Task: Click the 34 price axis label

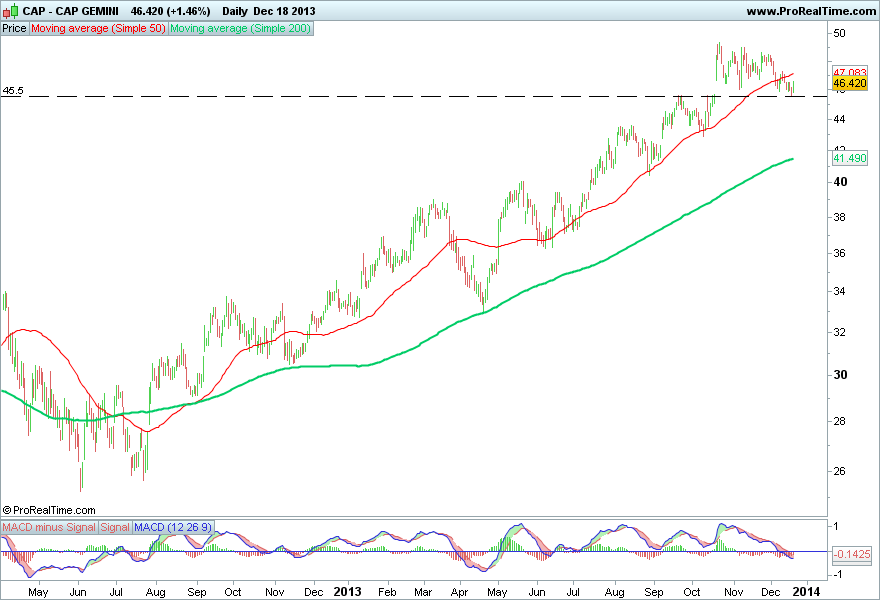Action: point(839,291)
